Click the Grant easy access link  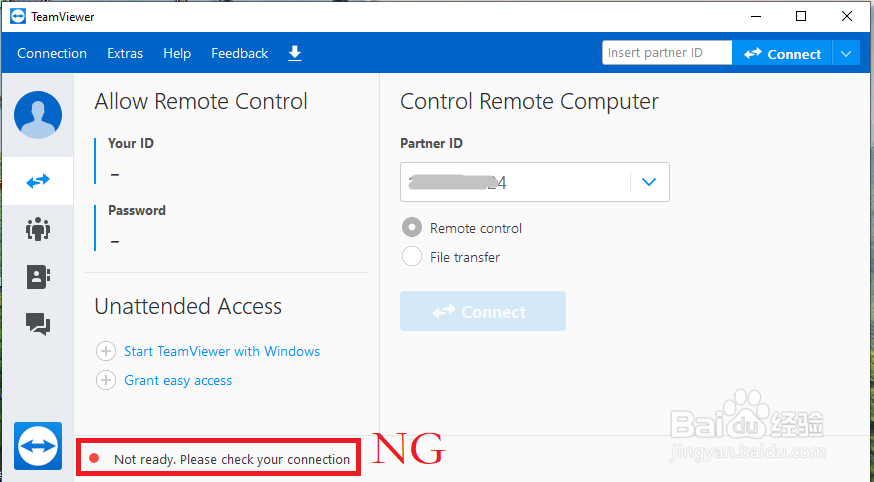click(x=178, y=381)
